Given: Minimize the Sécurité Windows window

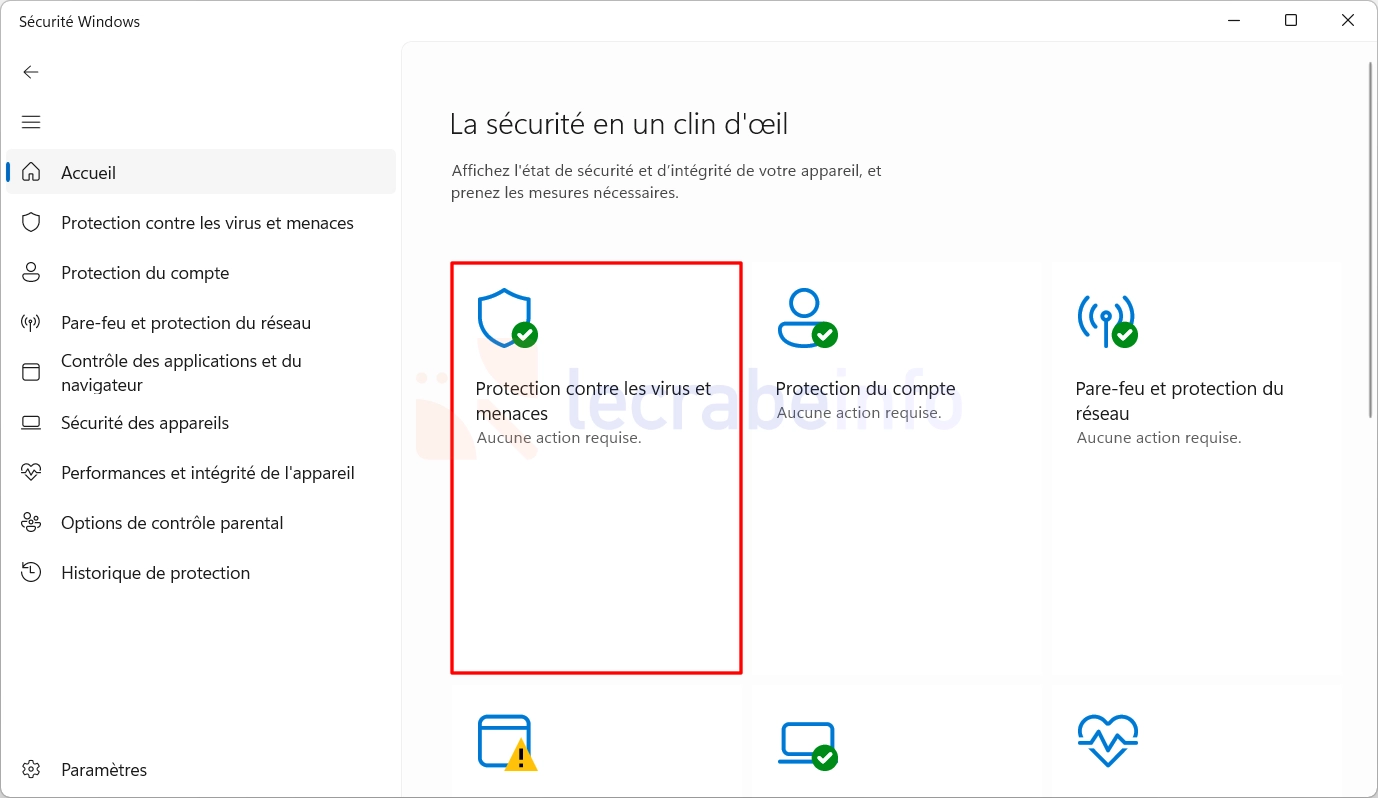Looking at the screenshot, I should point(1233,21).
